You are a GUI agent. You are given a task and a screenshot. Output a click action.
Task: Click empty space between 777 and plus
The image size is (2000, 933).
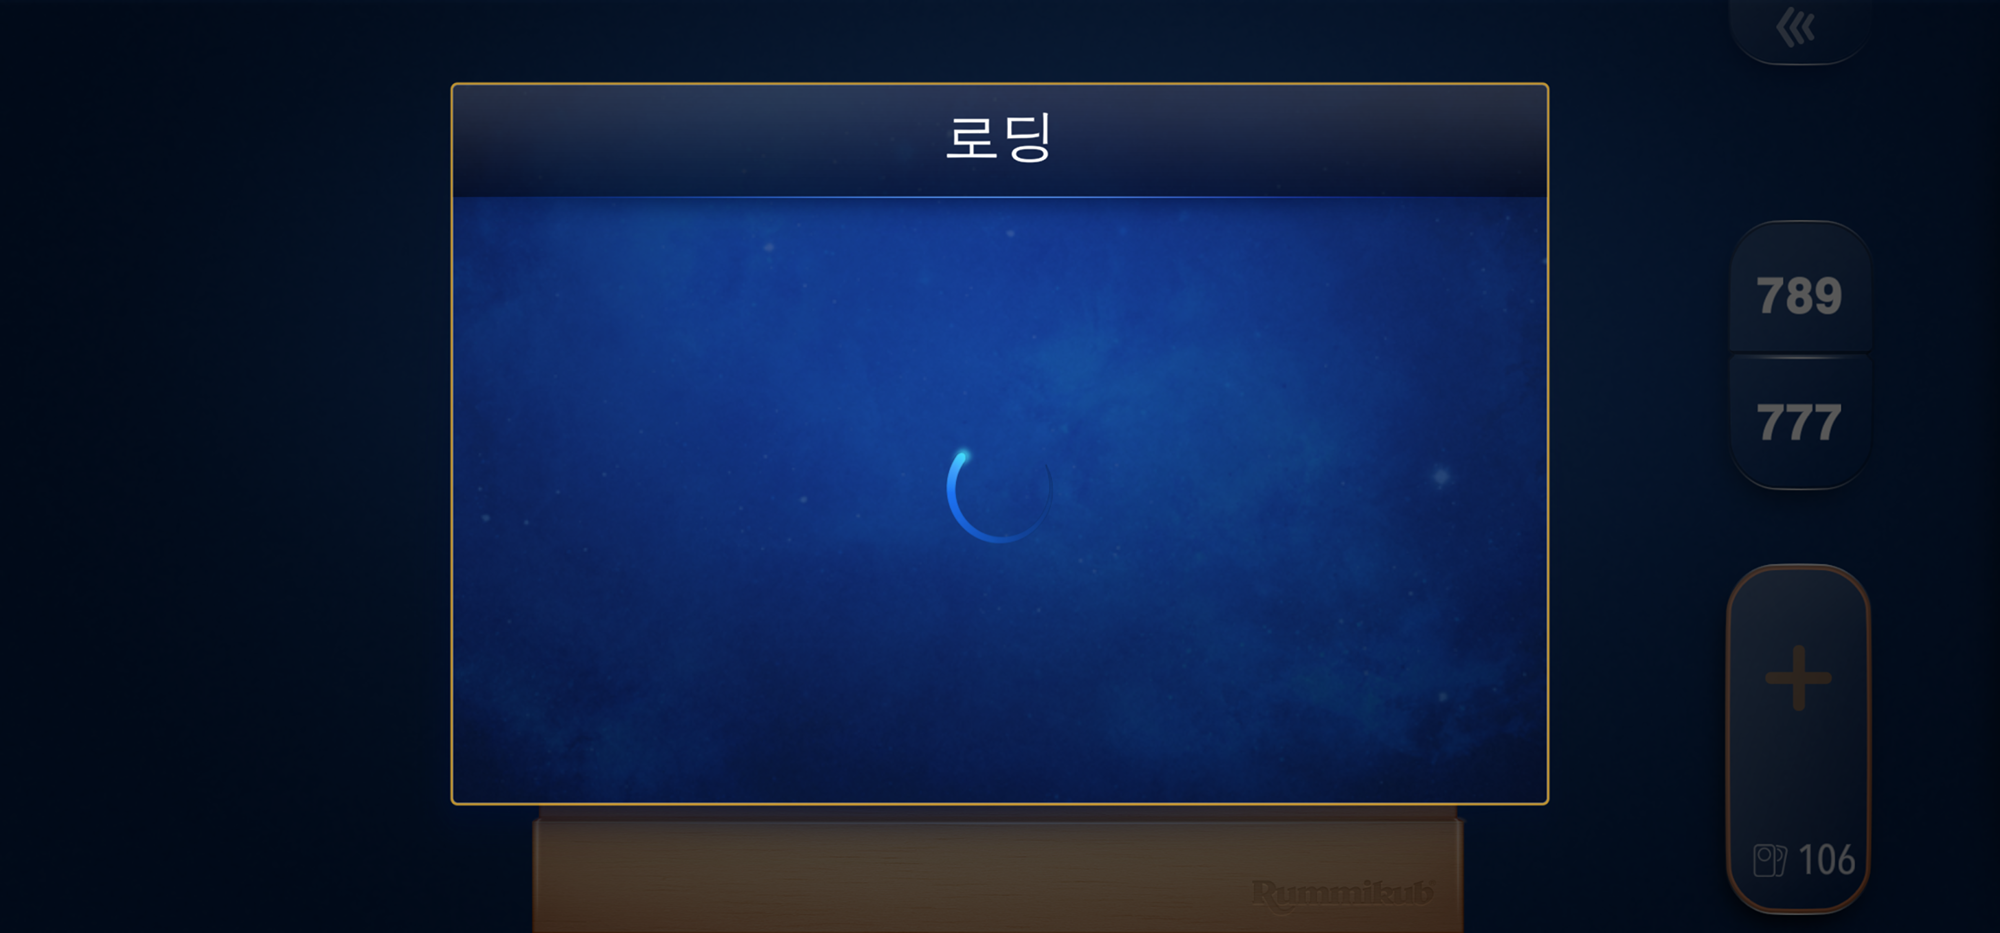[x=1799, y=527]
